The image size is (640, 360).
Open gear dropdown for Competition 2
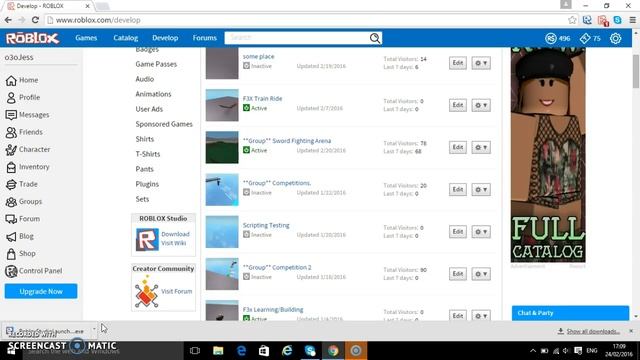(481, 273)
